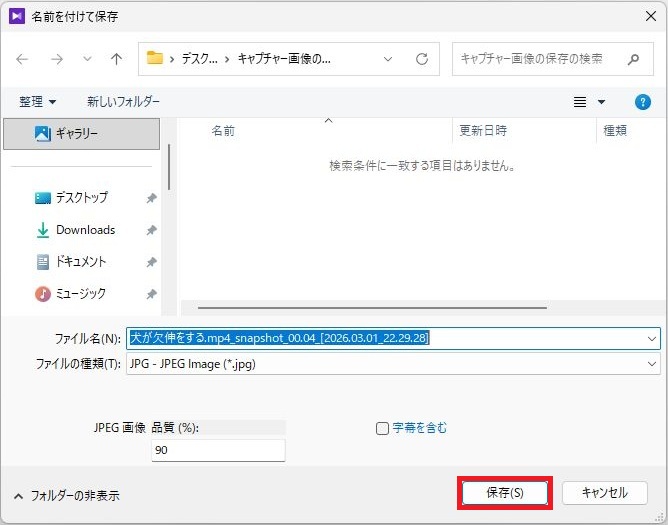Screen dimensions: 668x525
Task: Click the search magnifier icon
Action: [x=633, y=59]
